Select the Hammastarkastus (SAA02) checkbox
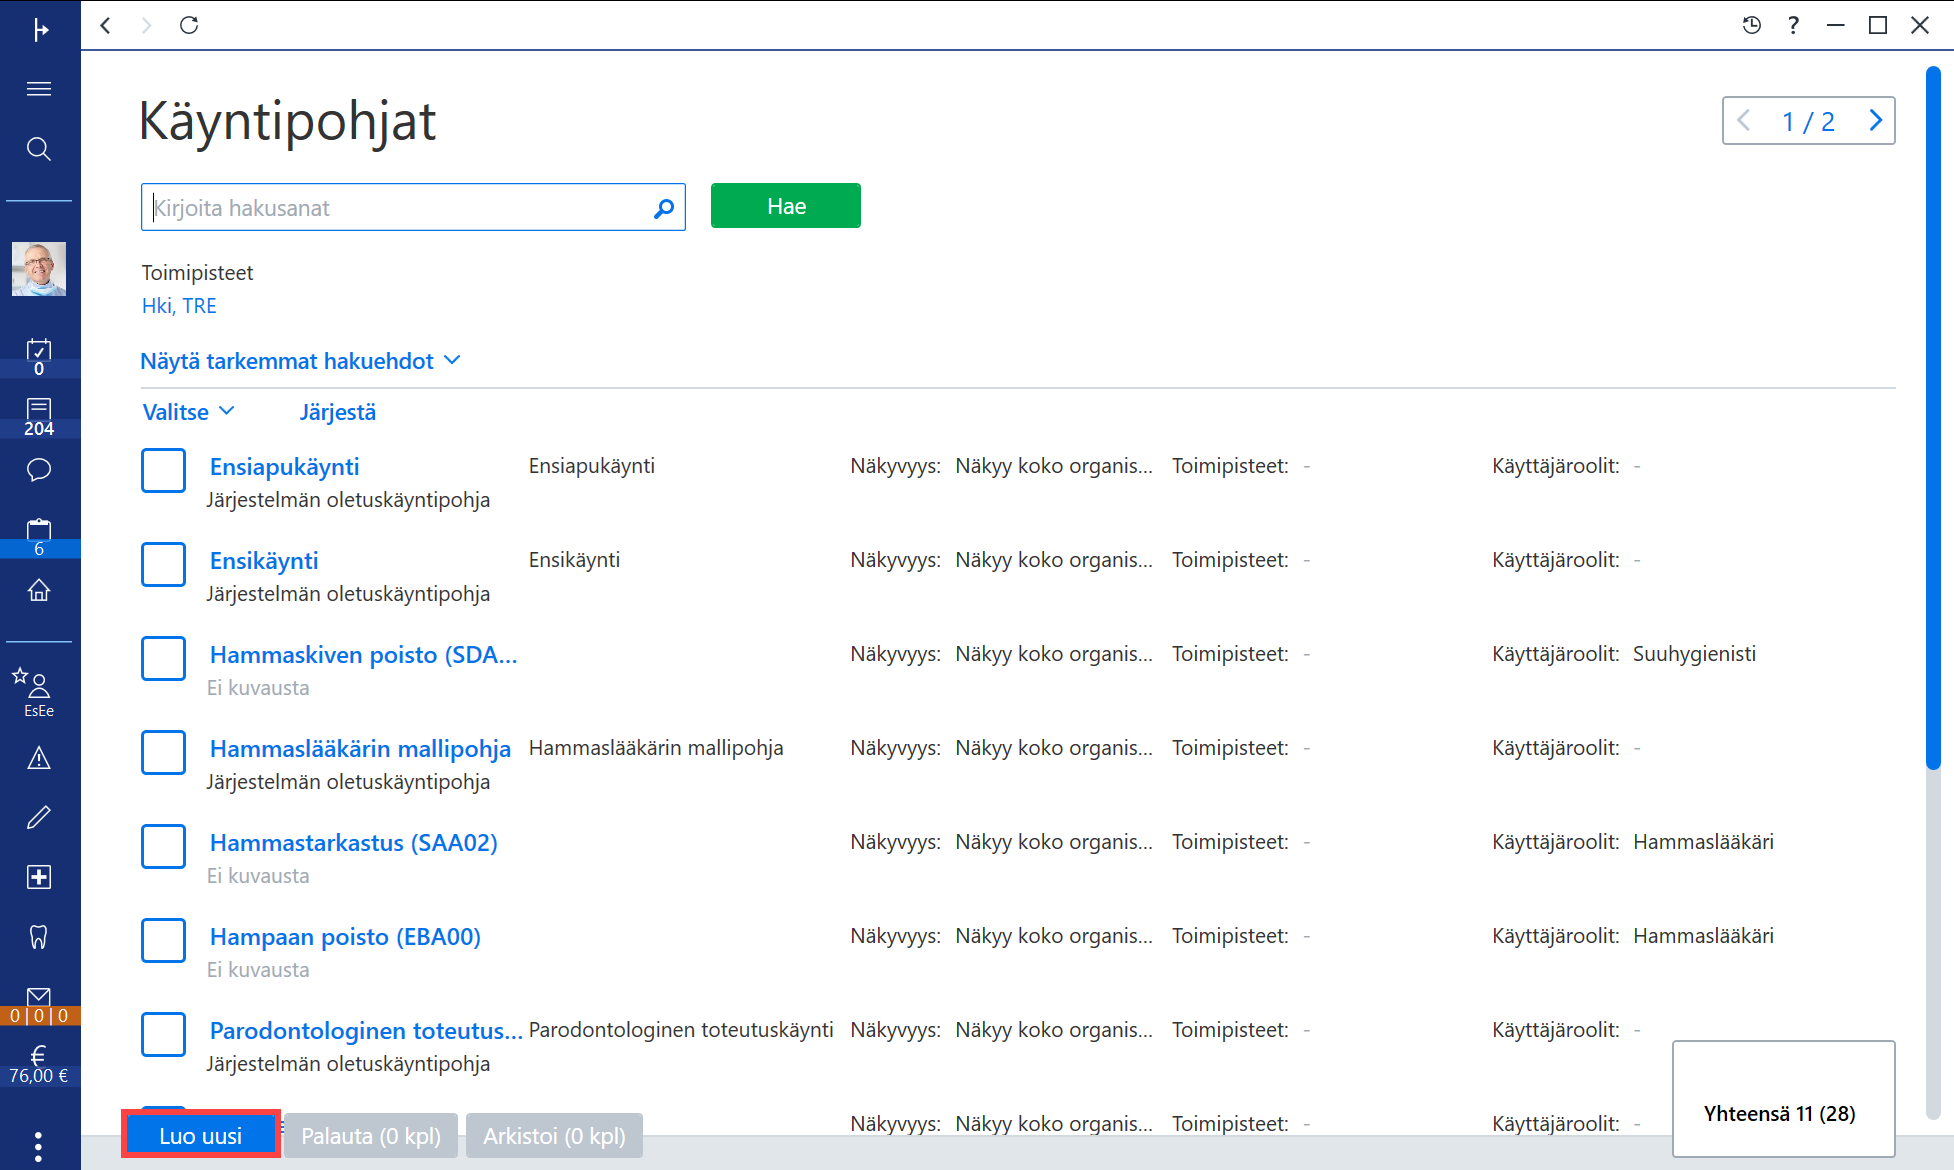1954x1170 pixels. click(x=163, y=846)
